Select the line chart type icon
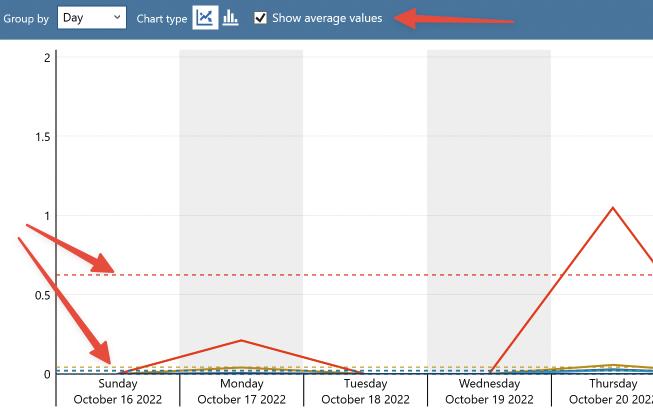Image resolution: width=653 pixels, height=412 pixels. (205, 18)
